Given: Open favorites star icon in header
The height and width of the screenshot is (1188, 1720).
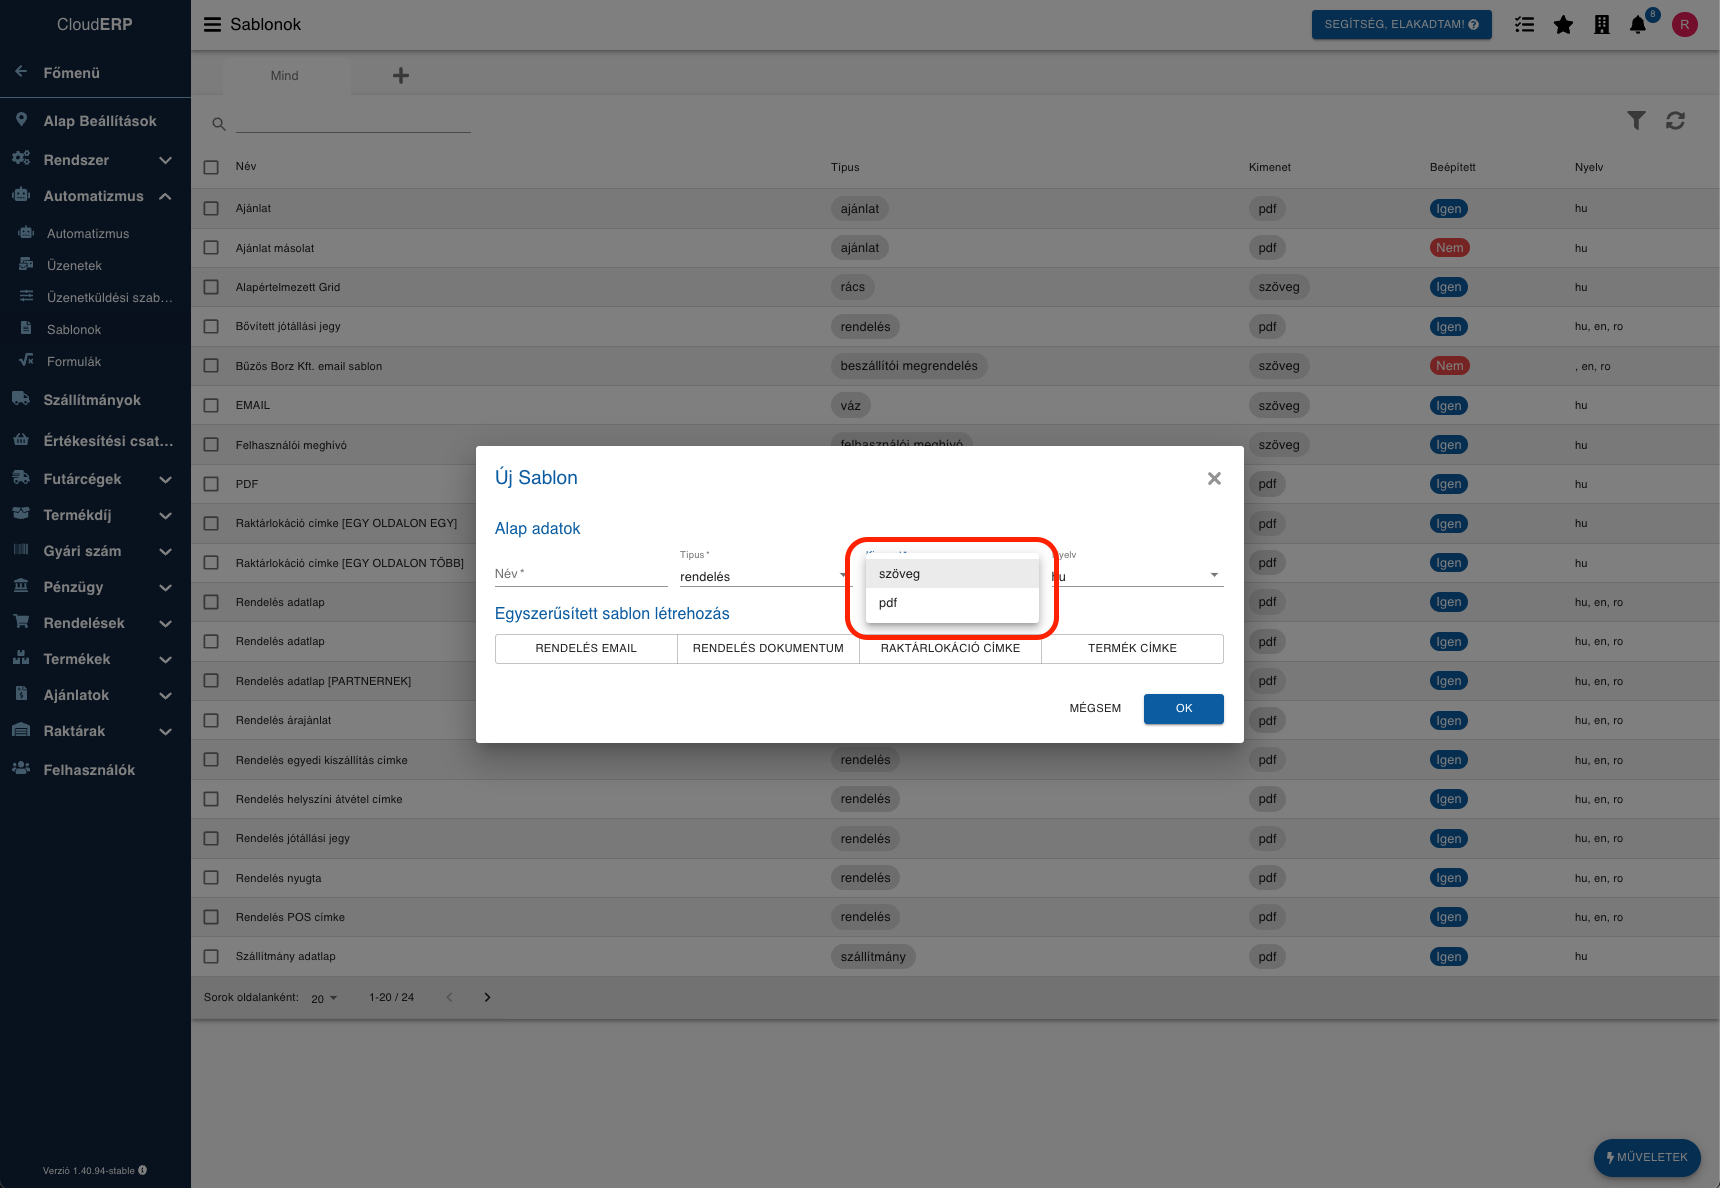Looking at the screenshot, I should [x=1563, y=25].
